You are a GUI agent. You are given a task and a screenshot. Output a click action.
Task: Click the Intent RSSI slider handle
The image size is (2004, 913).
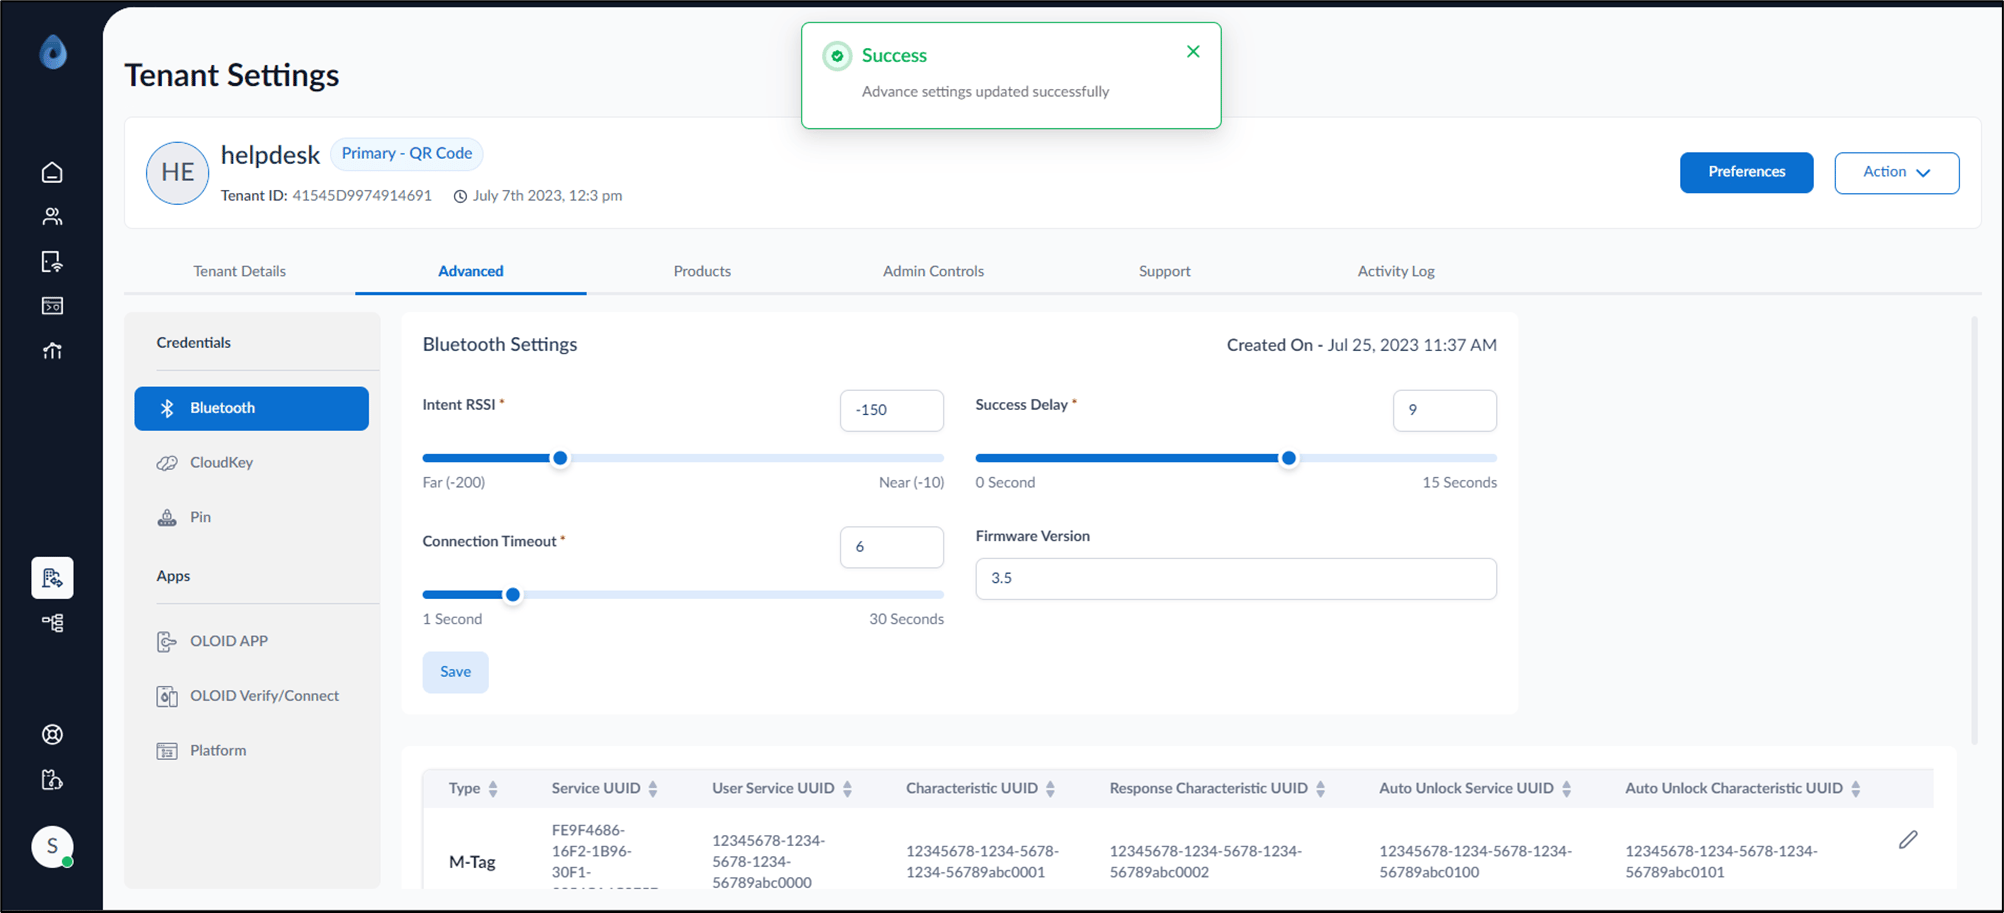(x=560, y=458)
